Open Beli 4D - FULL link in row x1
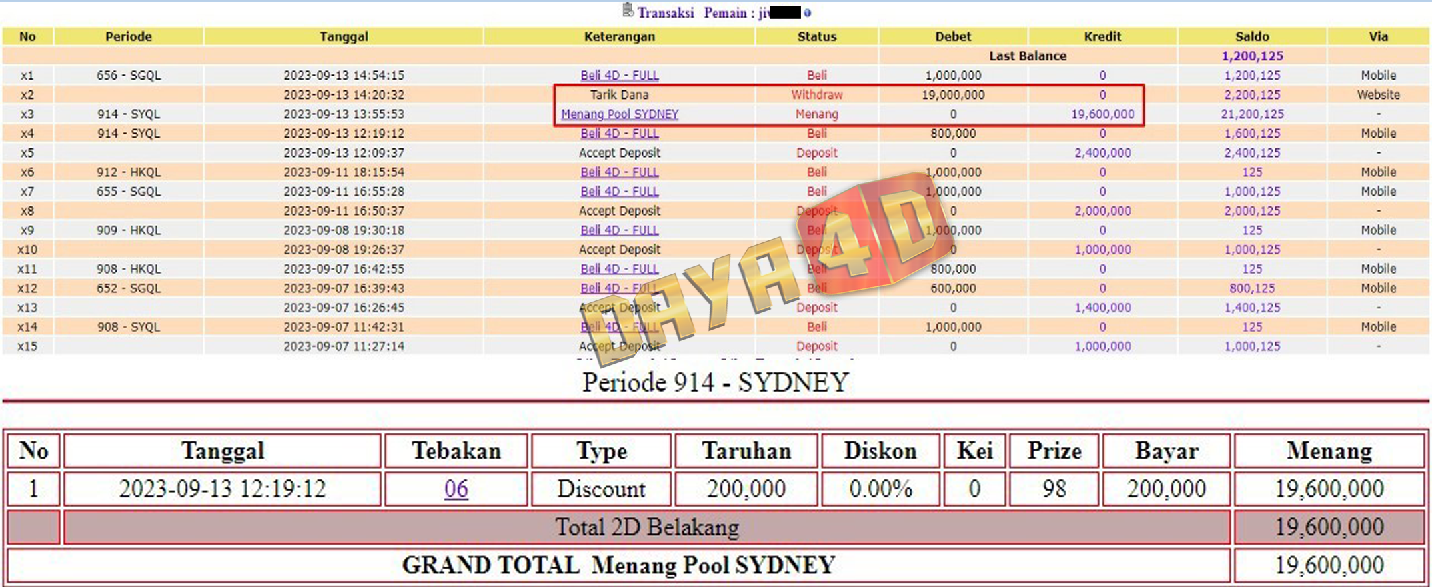1432x587 pixels. pyautogui.click(x=619, y=75)
